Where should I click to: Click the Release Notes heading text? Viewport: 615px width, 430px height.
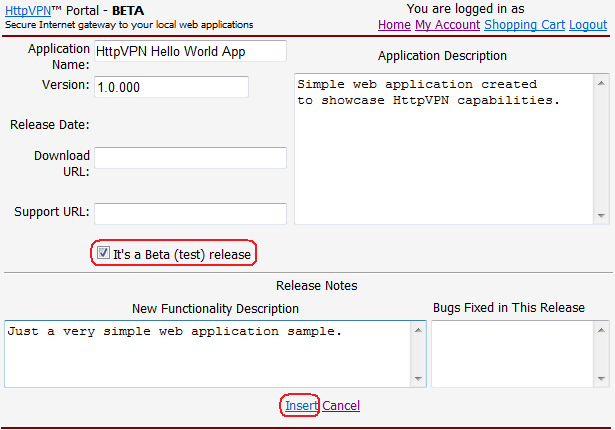[317, 285]
